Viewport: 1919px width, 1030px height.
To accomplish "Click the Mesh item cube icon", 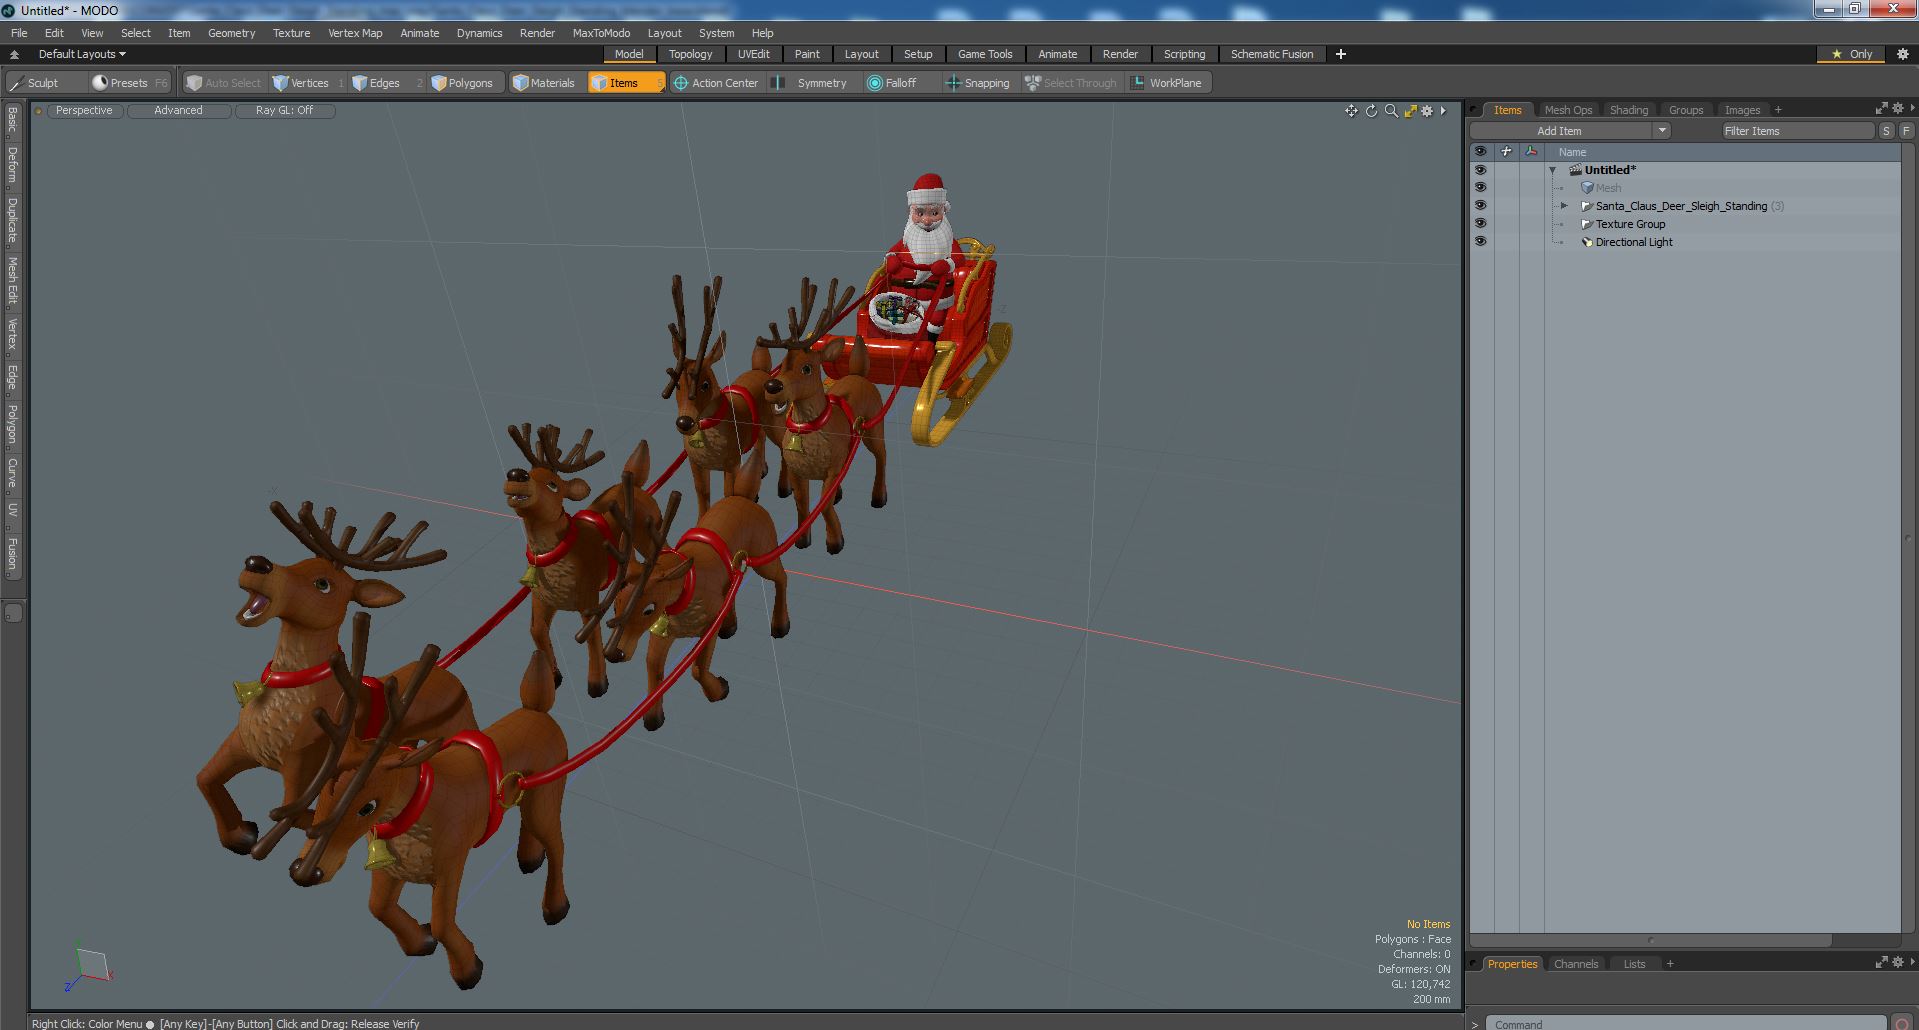I will pyautogui.click(x=1587, y=188).
